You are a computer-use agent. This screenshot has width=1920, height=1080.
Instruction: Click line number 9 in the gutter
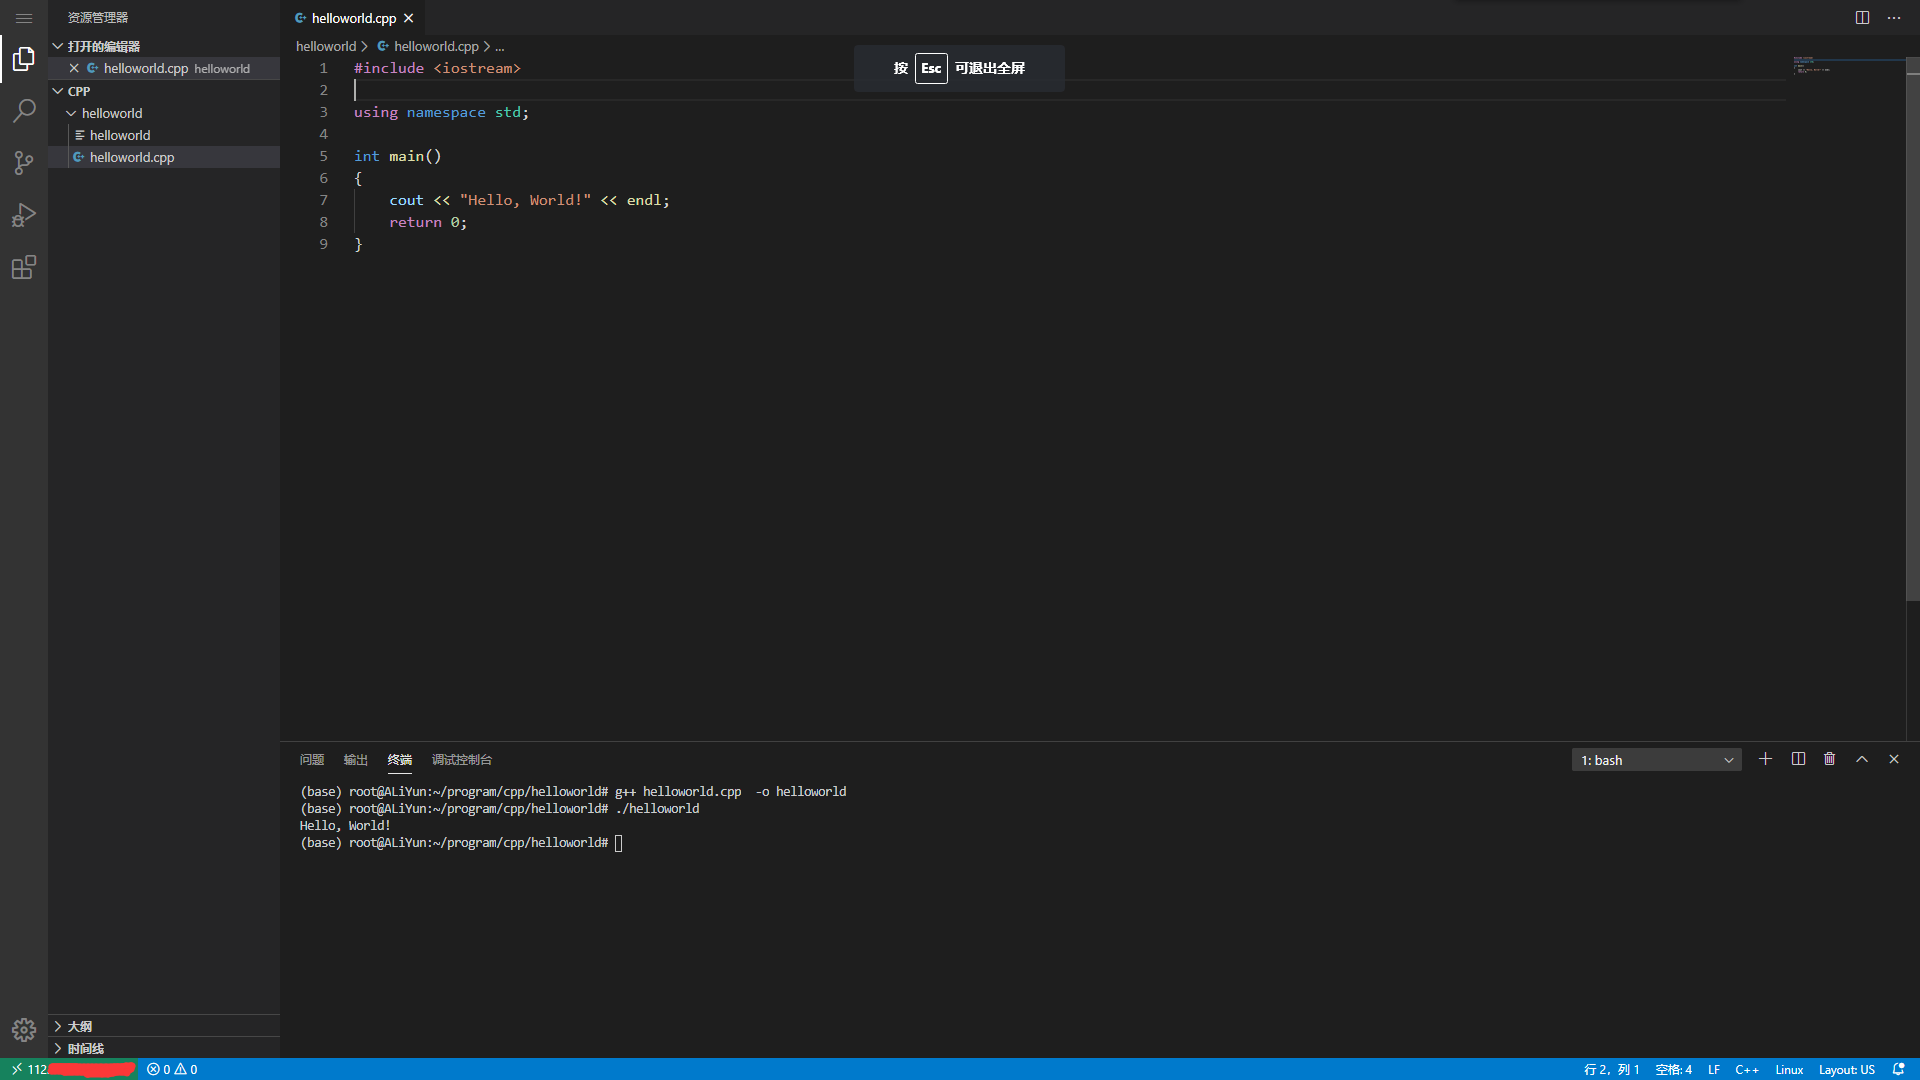323,244
